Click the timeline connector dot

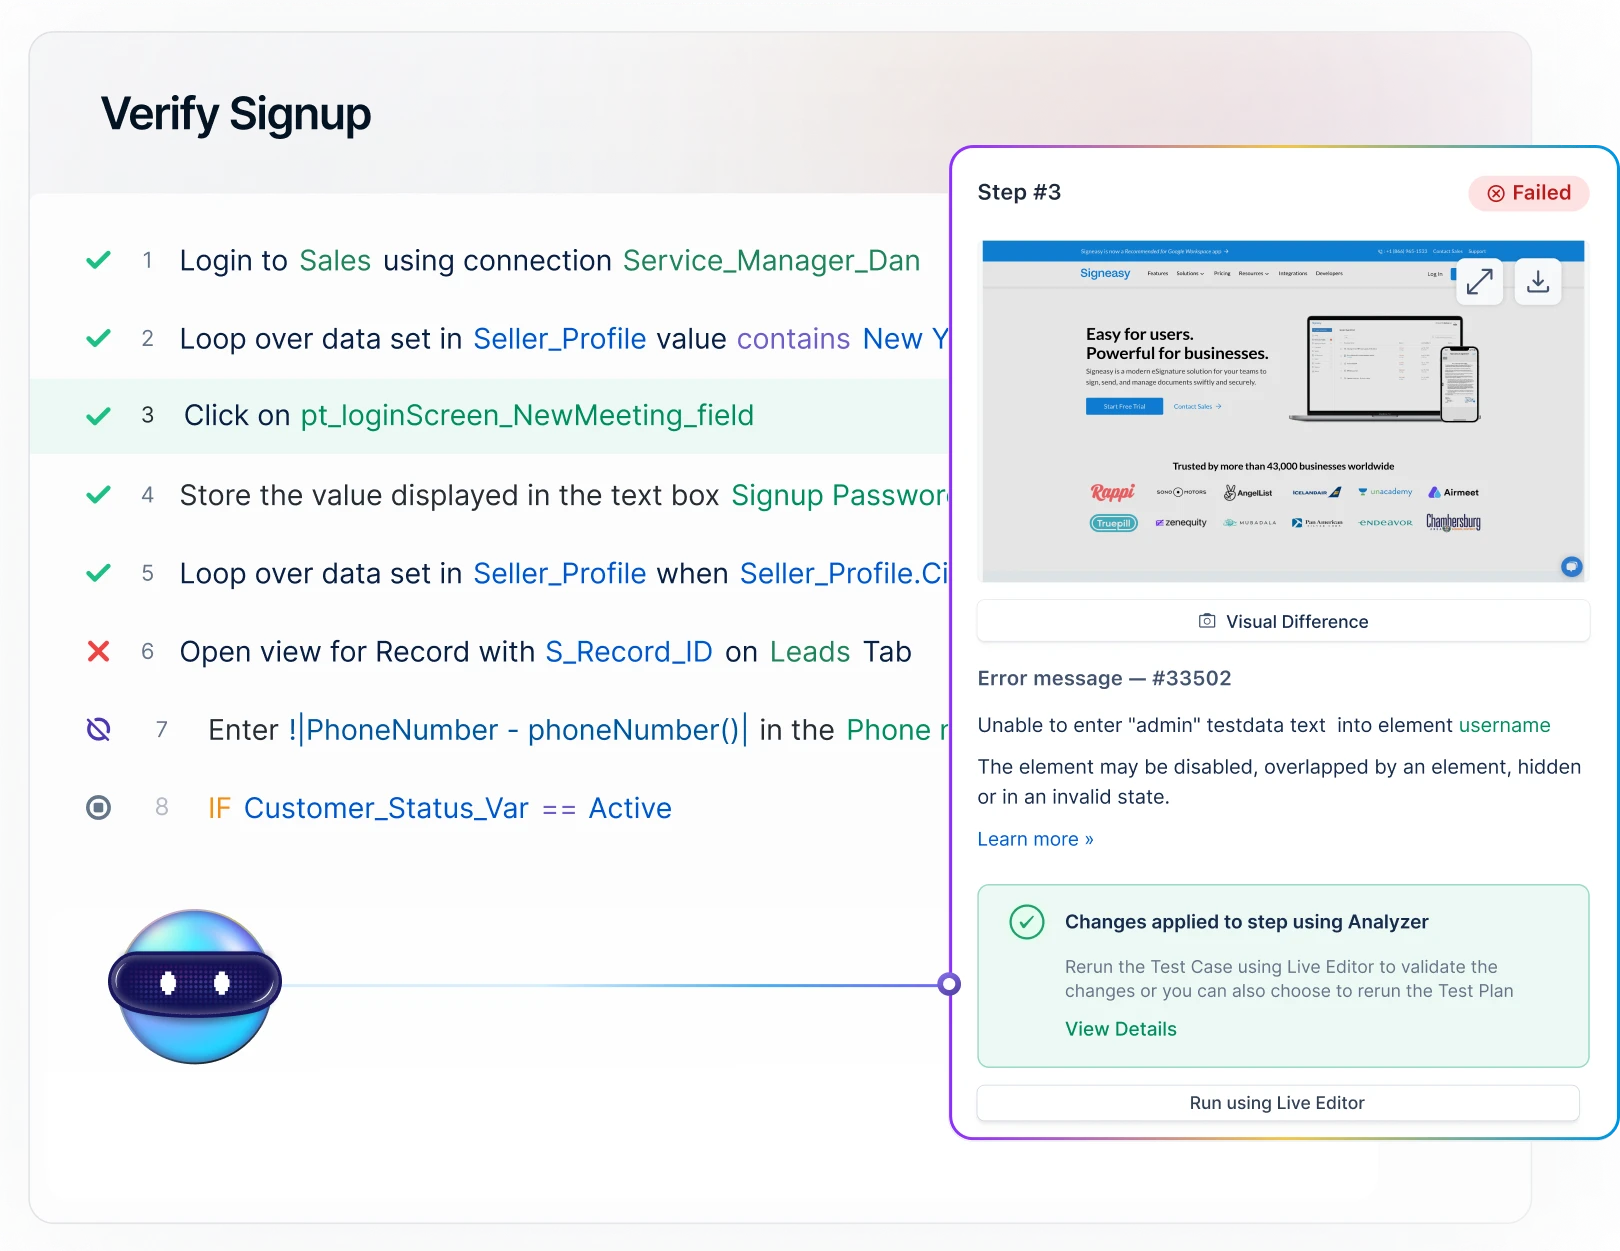949,985
